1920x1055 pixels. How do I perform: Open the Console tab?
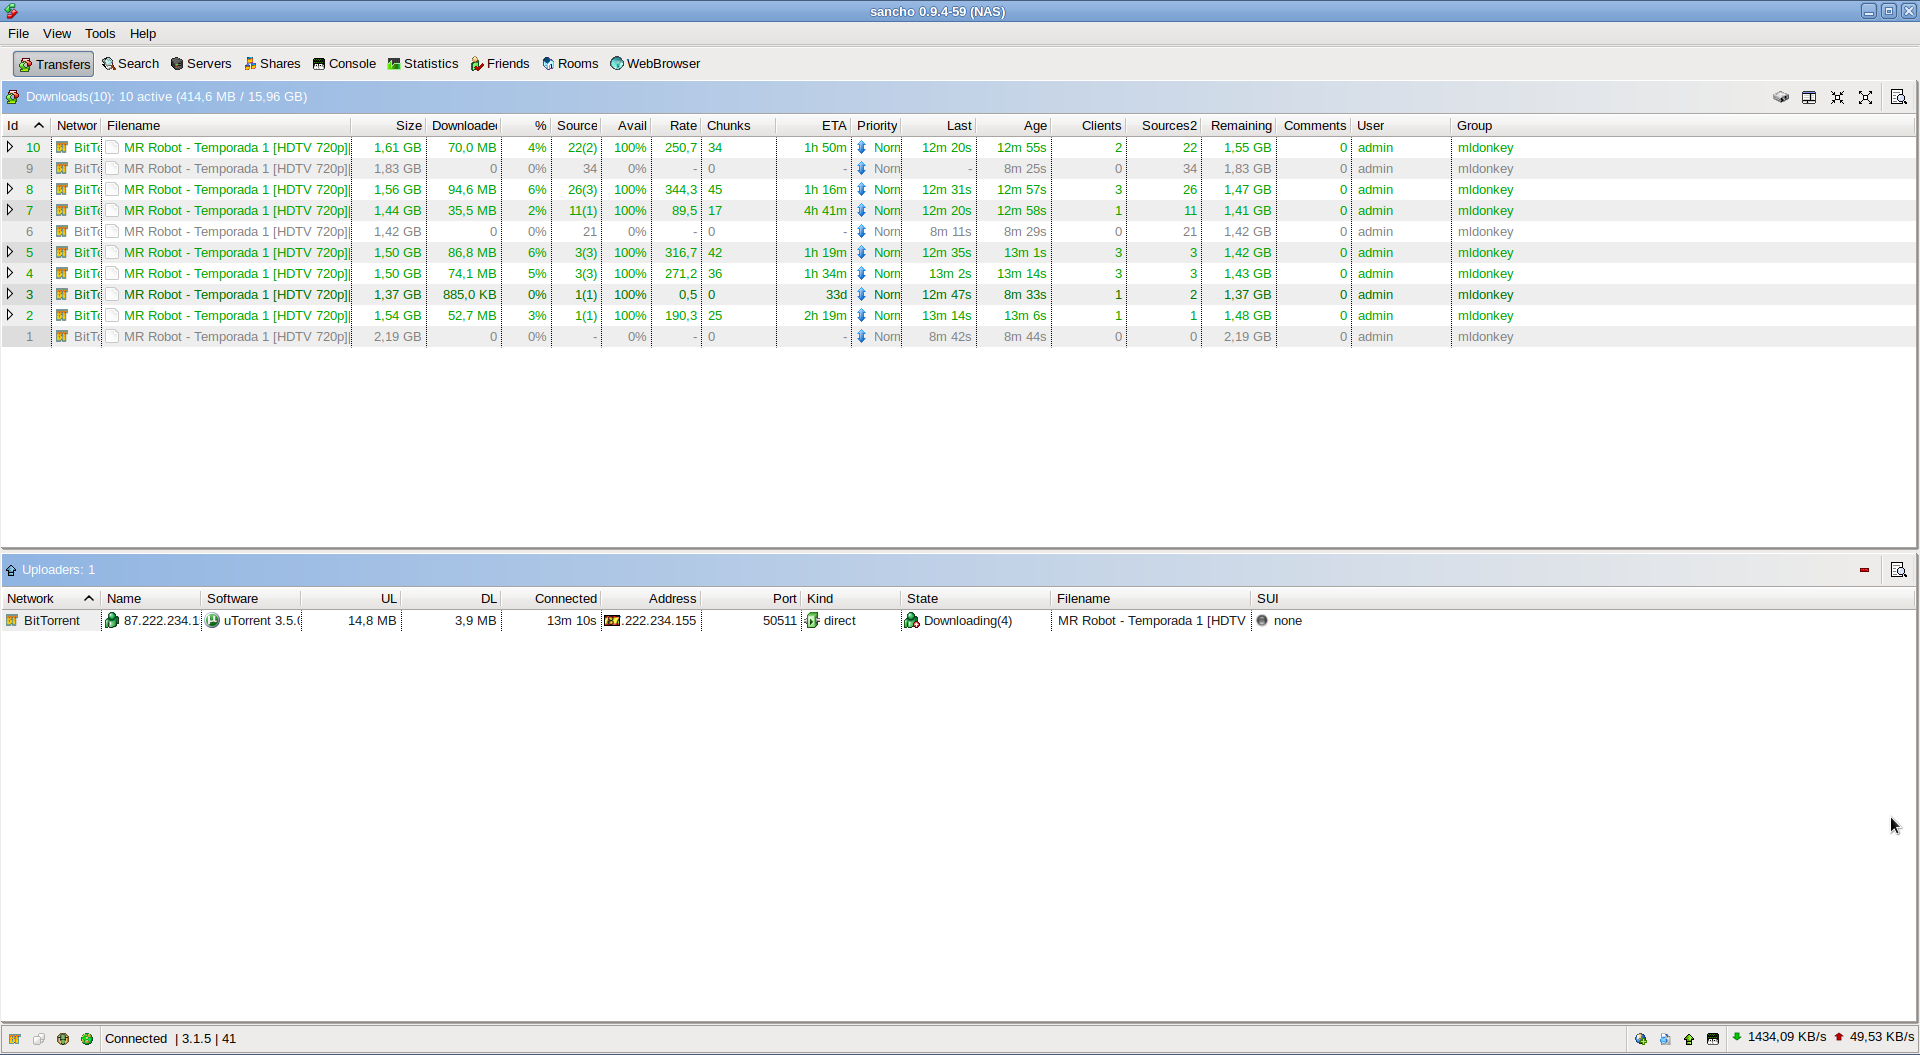pos(344,63)
